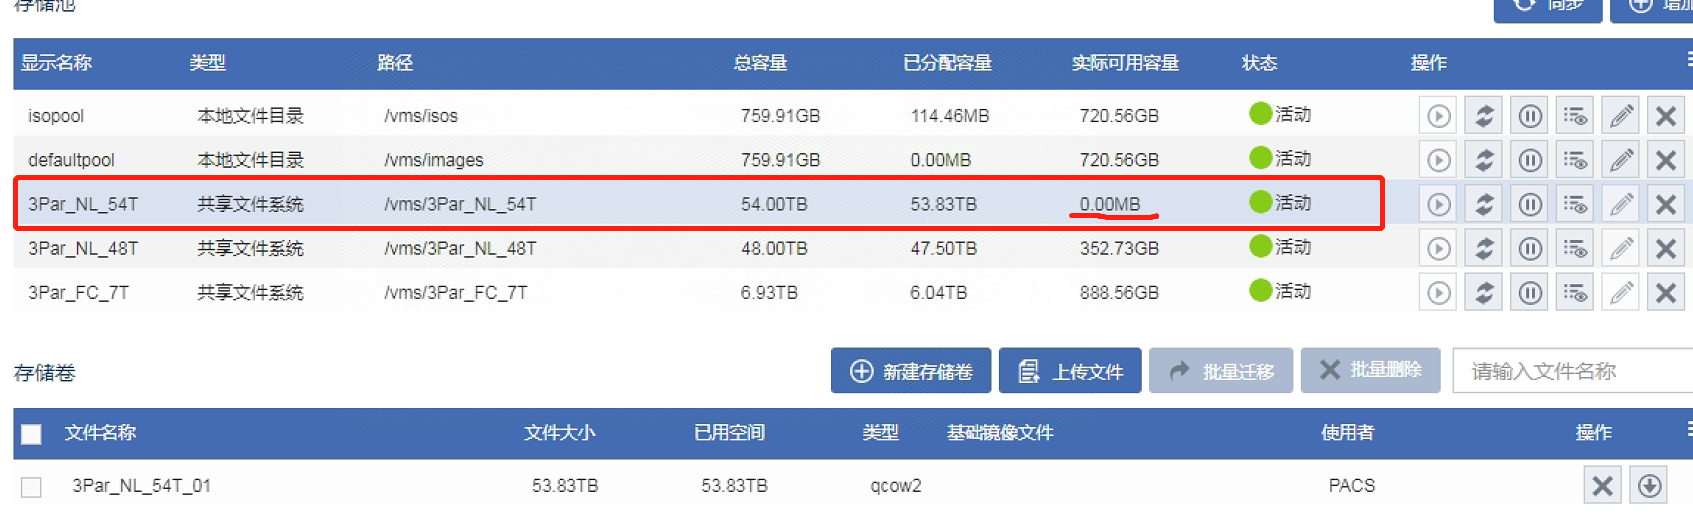Open storage volume table column menu
This screenshot has height=523, width=1693.
pos(1688,430)
